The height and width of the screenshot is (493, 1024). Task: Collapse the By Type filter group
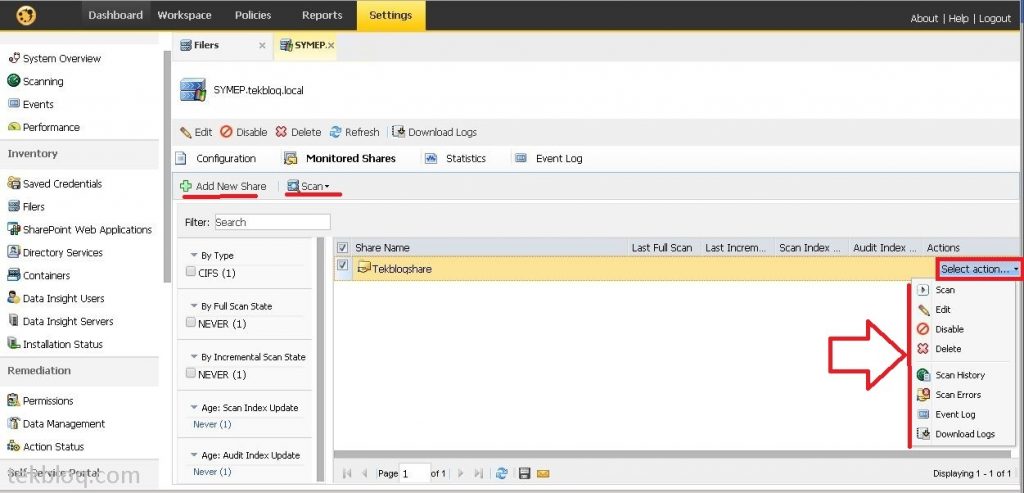coord(194,255)
